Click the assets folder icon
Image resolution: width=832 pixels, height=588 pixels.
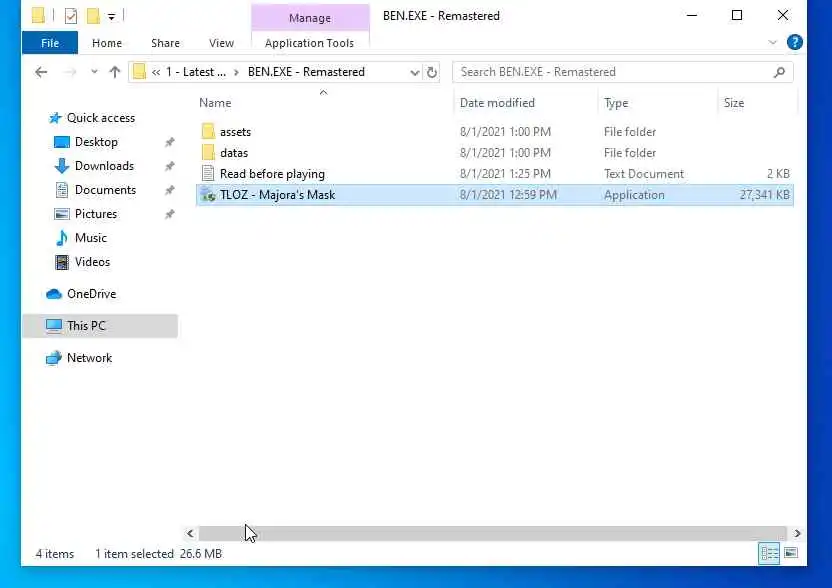click(208, 131)
